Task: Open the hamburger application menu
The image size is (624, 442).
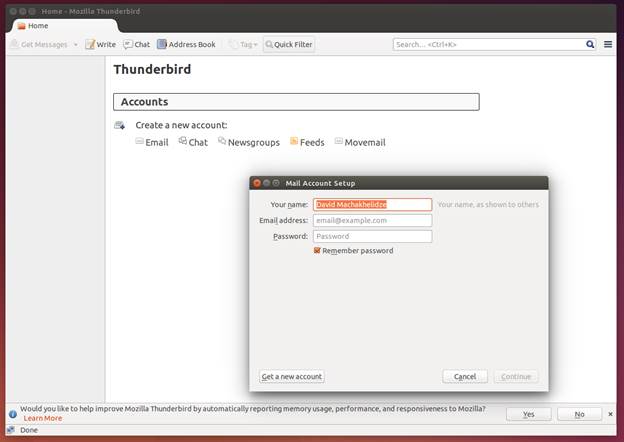Action: 608,44
